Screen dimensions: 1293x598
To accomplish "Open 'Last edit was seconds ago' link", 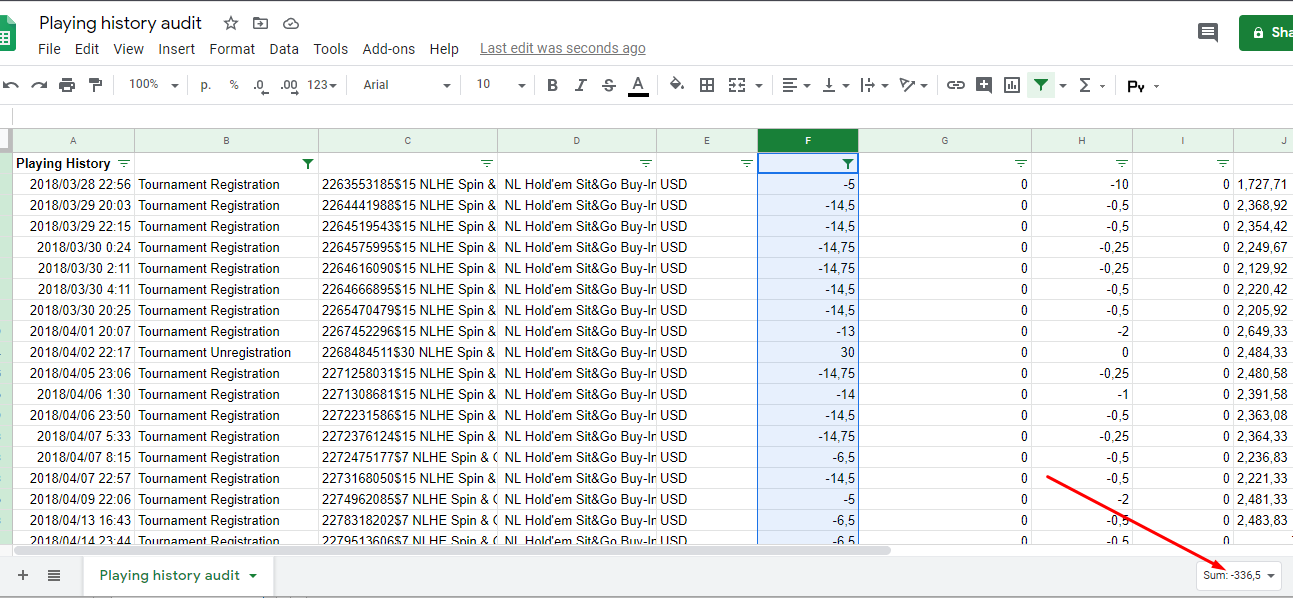I will click(563, 48).
